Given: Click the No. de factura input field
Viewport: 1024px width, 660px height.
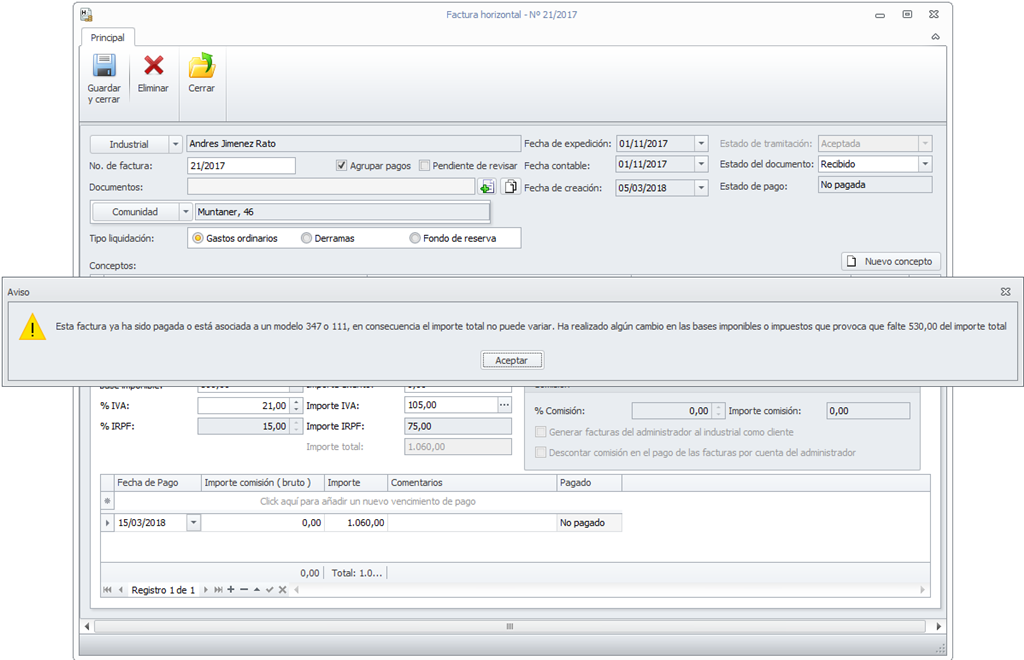Looking at the screenshot, I should (241, 166).
